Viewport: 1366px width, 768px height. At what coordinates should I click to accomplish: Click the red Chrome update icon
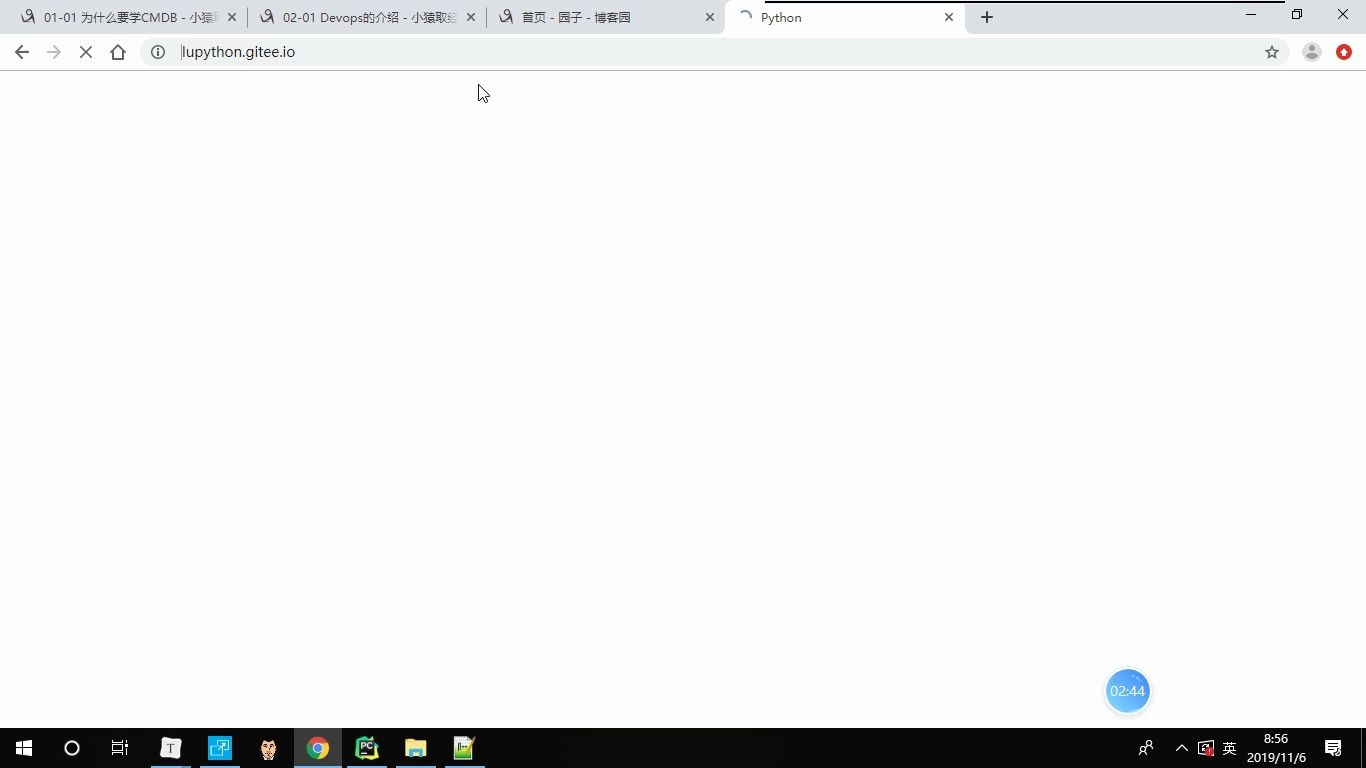click(x=1344, y=52)
